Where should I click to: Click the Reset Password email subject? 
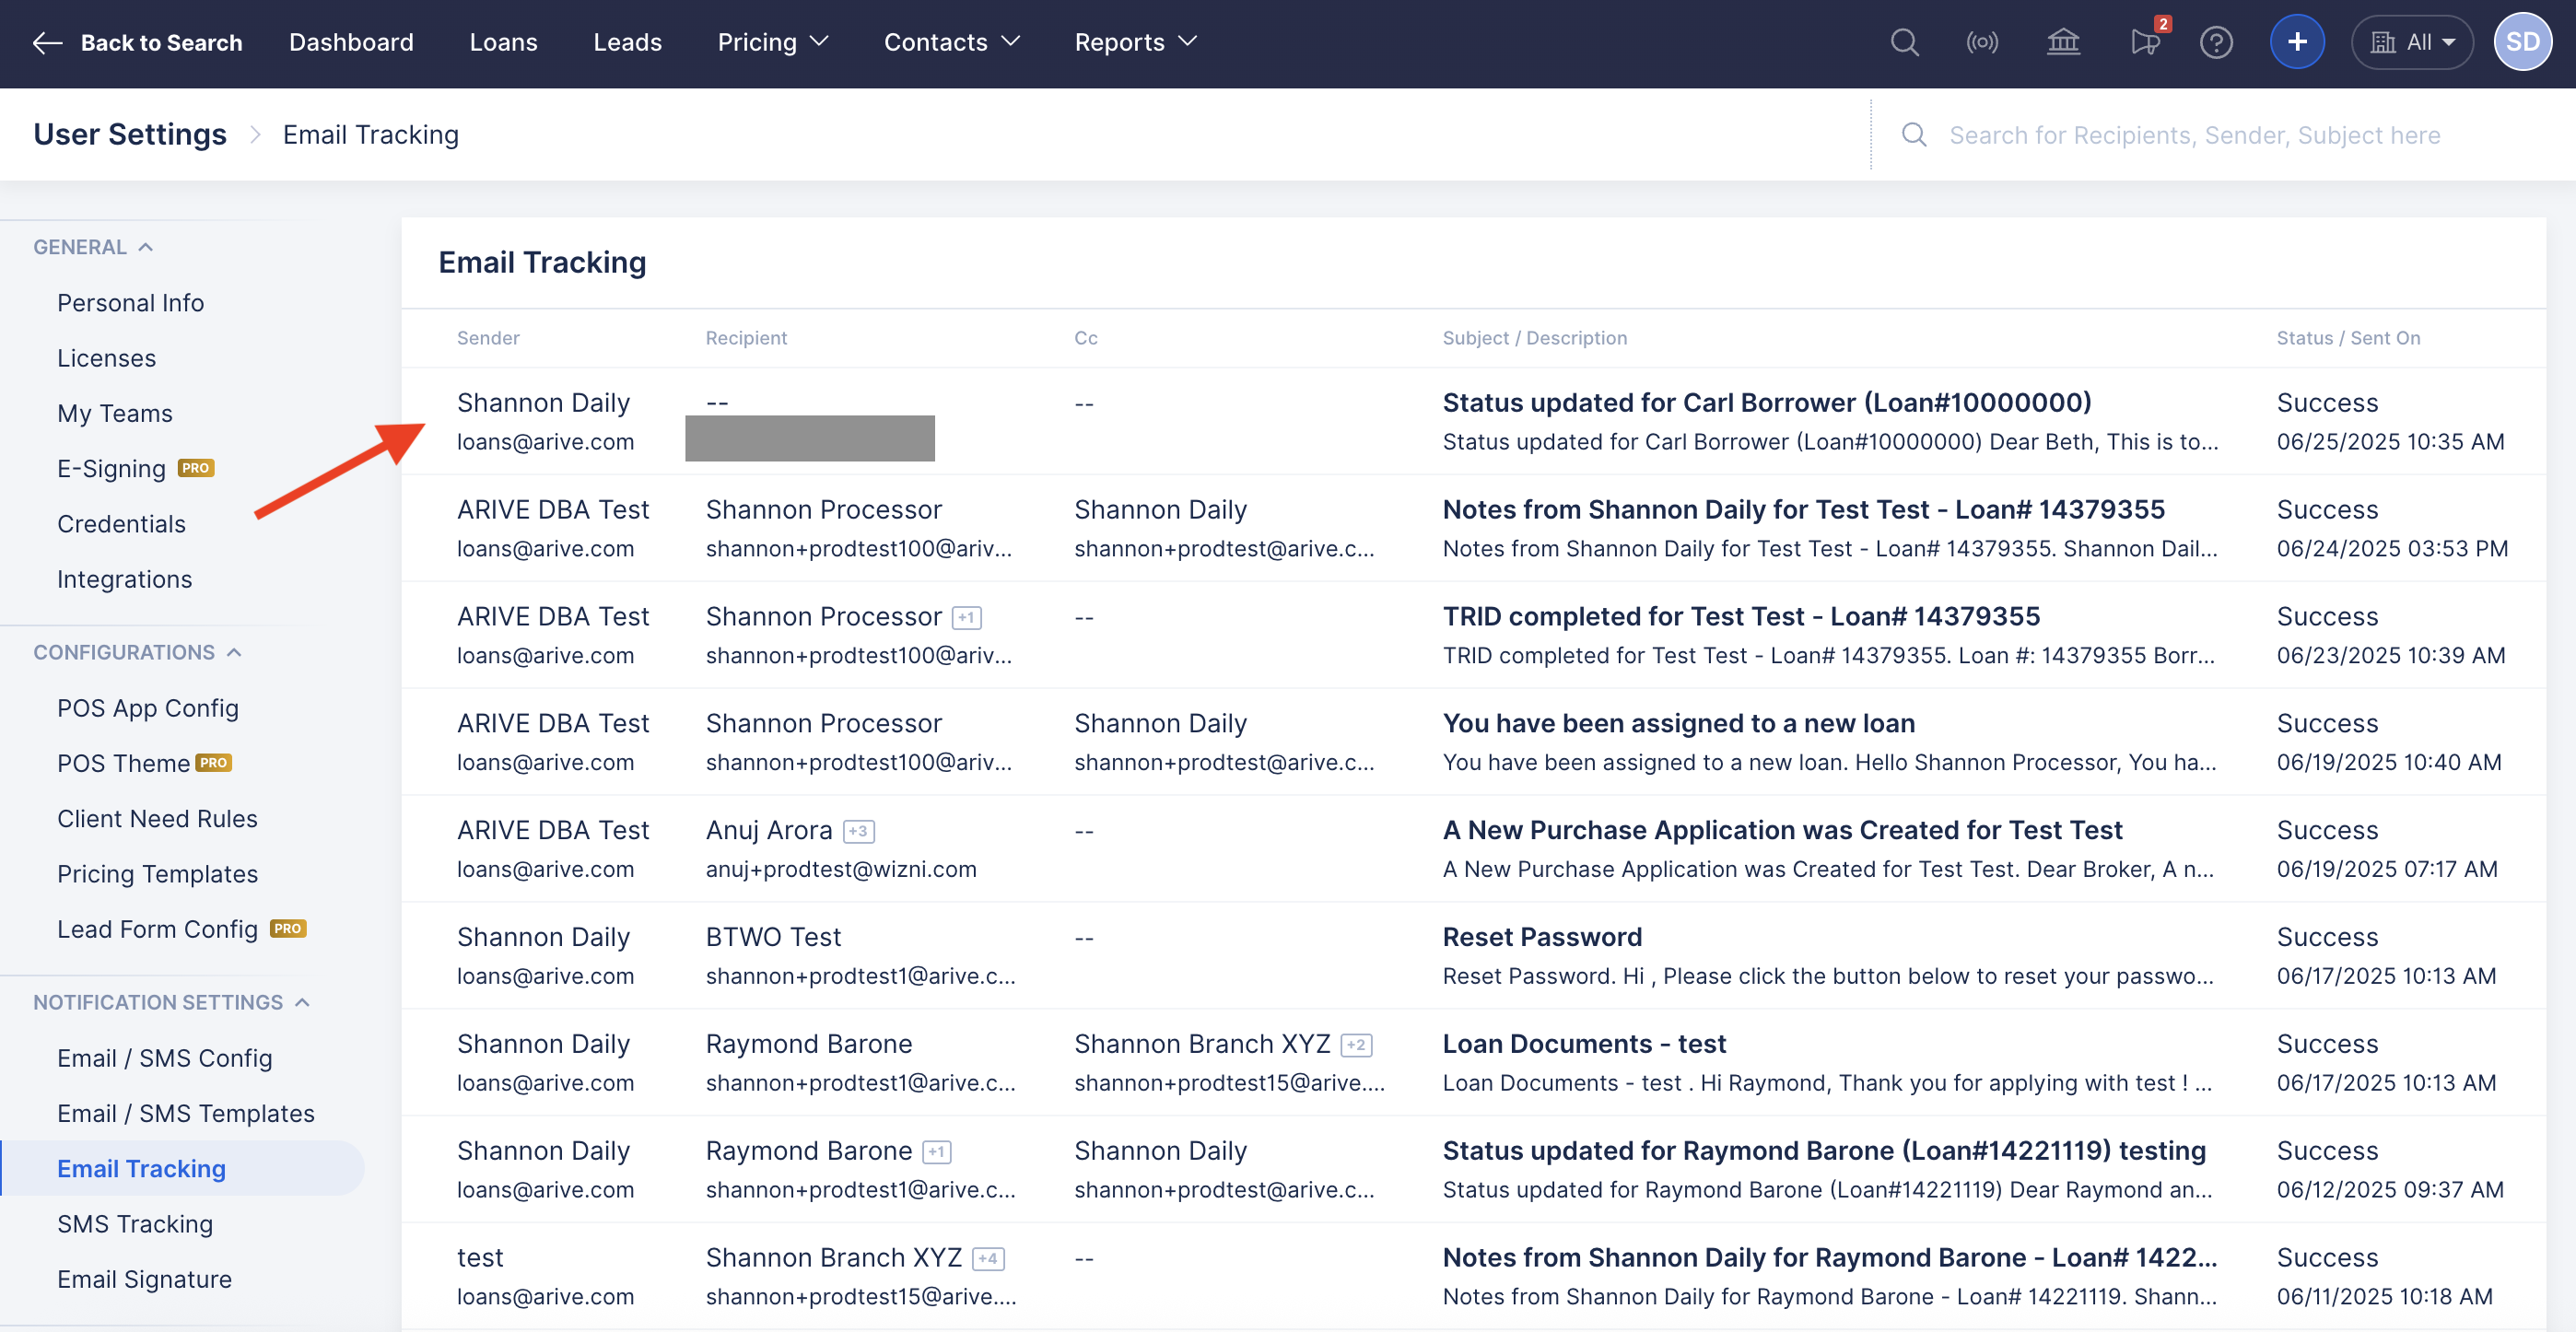1541,937
